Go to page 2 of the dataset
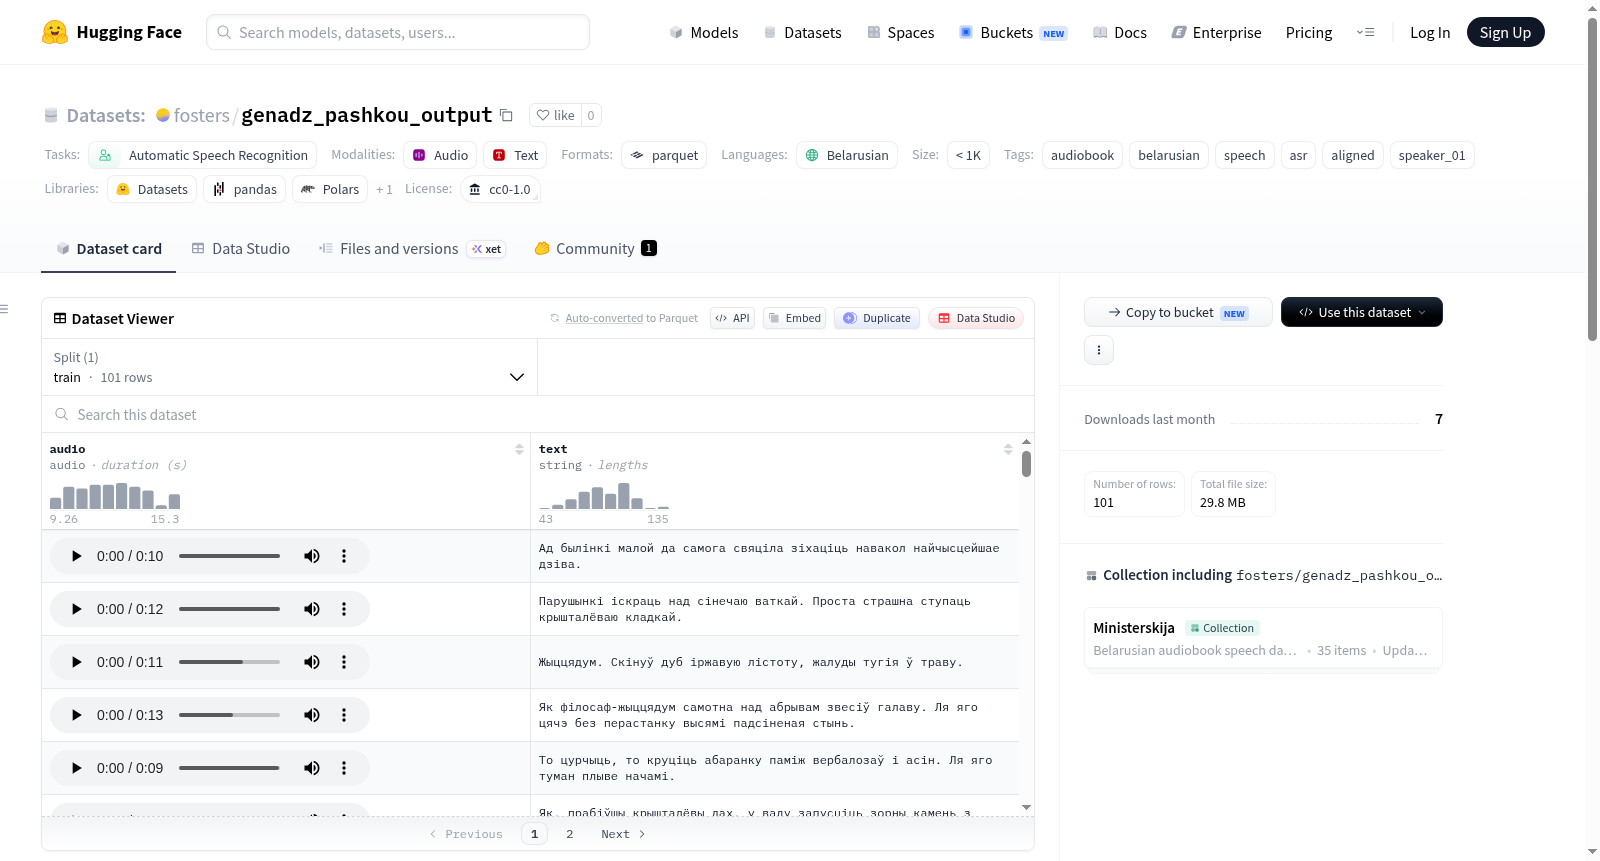The image size is (1600, 861). pos(570,834)
